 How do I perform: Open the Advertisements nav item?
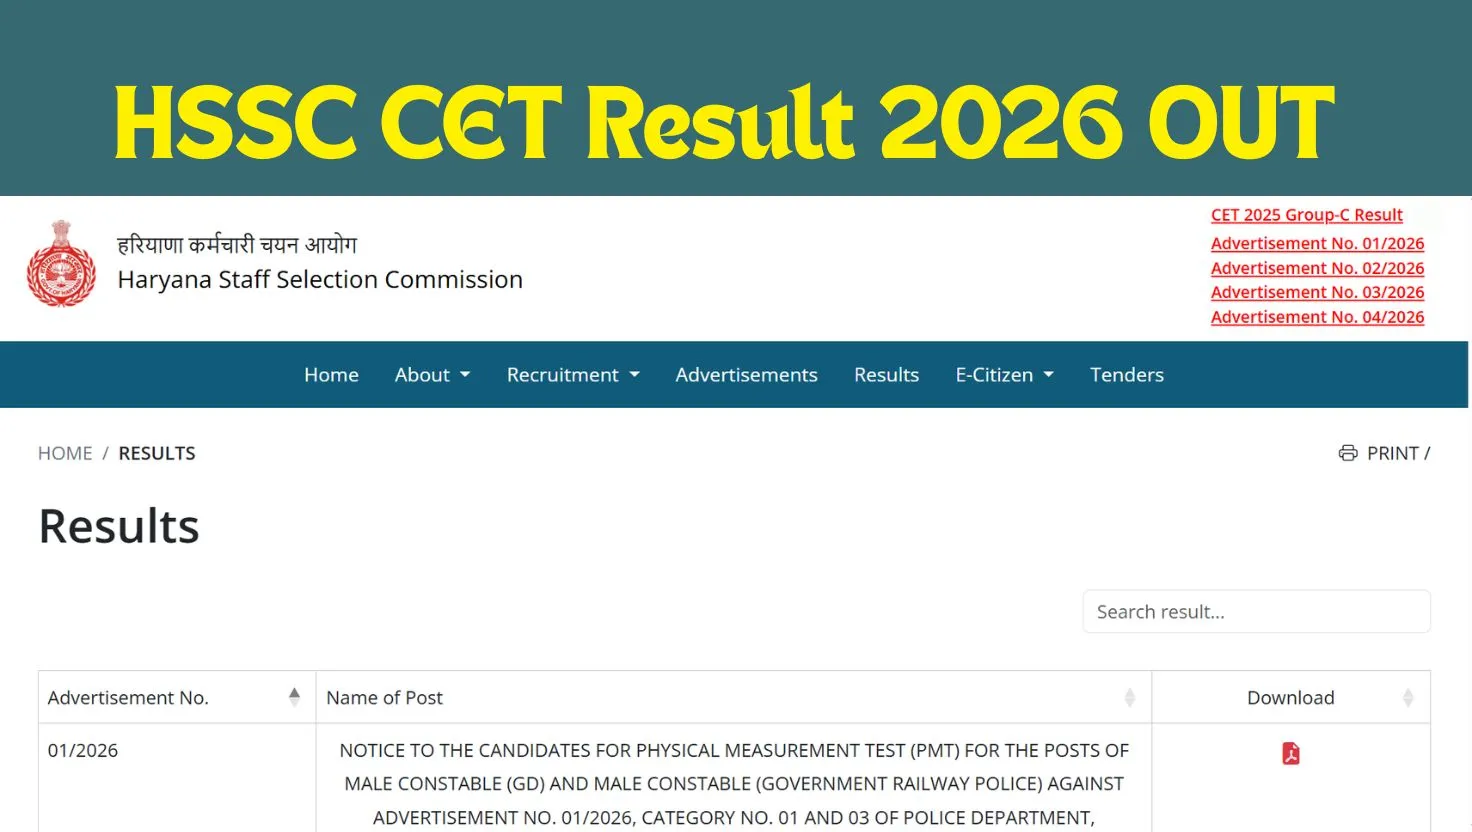(746, 375)
